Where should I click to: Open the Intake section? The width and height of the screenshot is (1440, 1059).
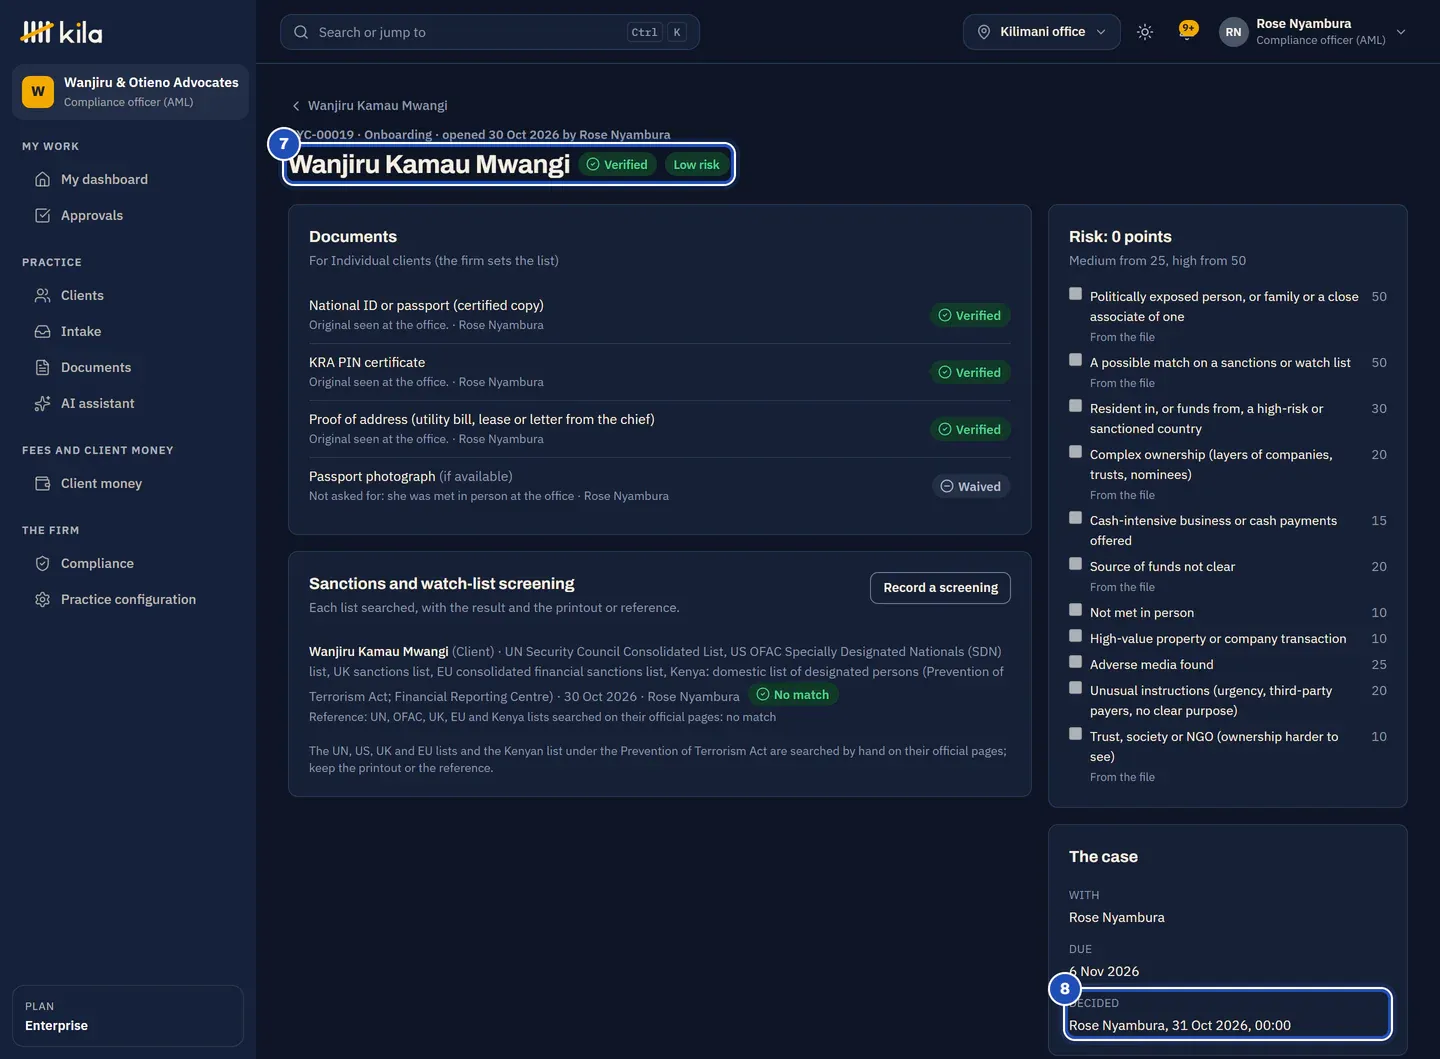click(x=128, y=331)
